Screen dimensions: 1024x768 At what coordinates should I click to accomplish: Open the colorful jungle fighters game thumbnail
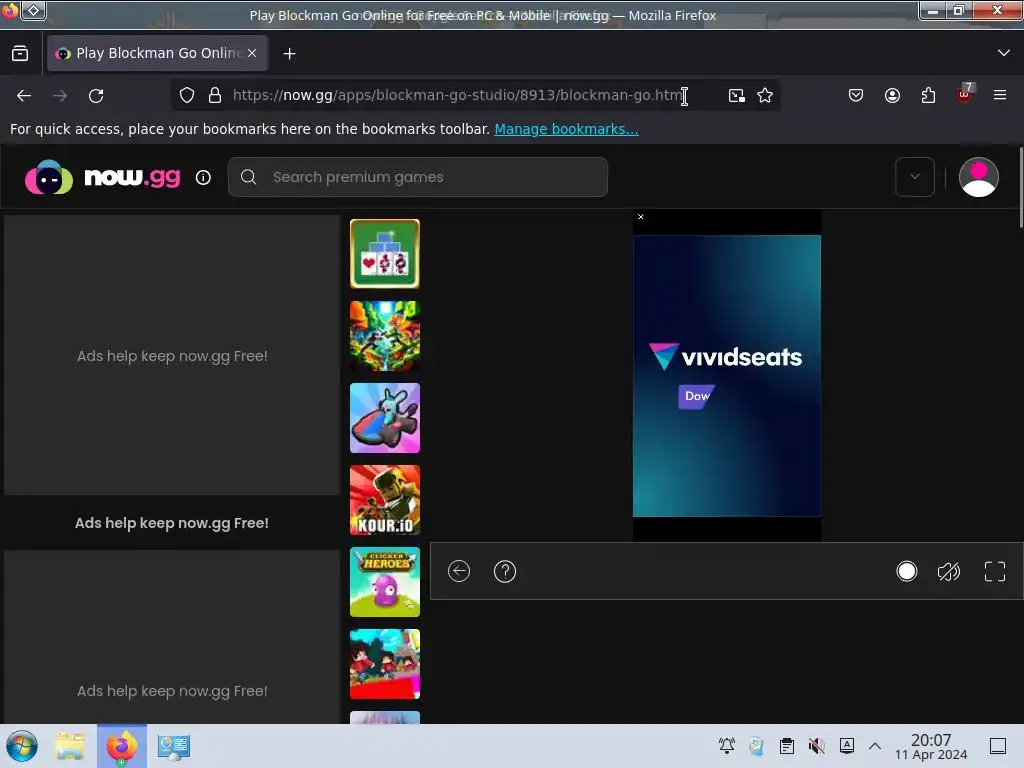[385, 336]
